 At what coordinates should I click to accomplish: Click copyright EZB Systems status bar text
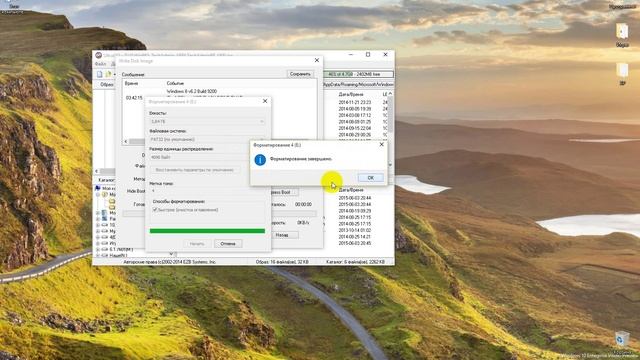click(x=169, y=262)
